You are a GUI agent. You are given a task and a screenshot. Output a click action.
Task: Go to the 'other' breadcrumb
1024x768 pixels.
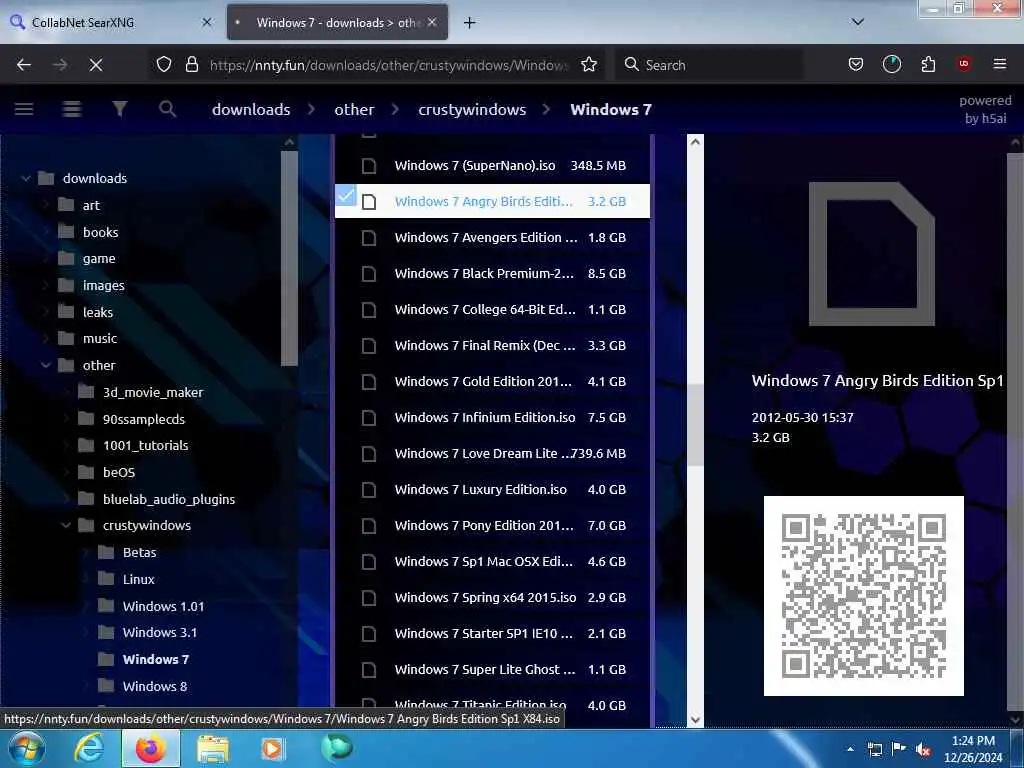(x=355, y=109)
